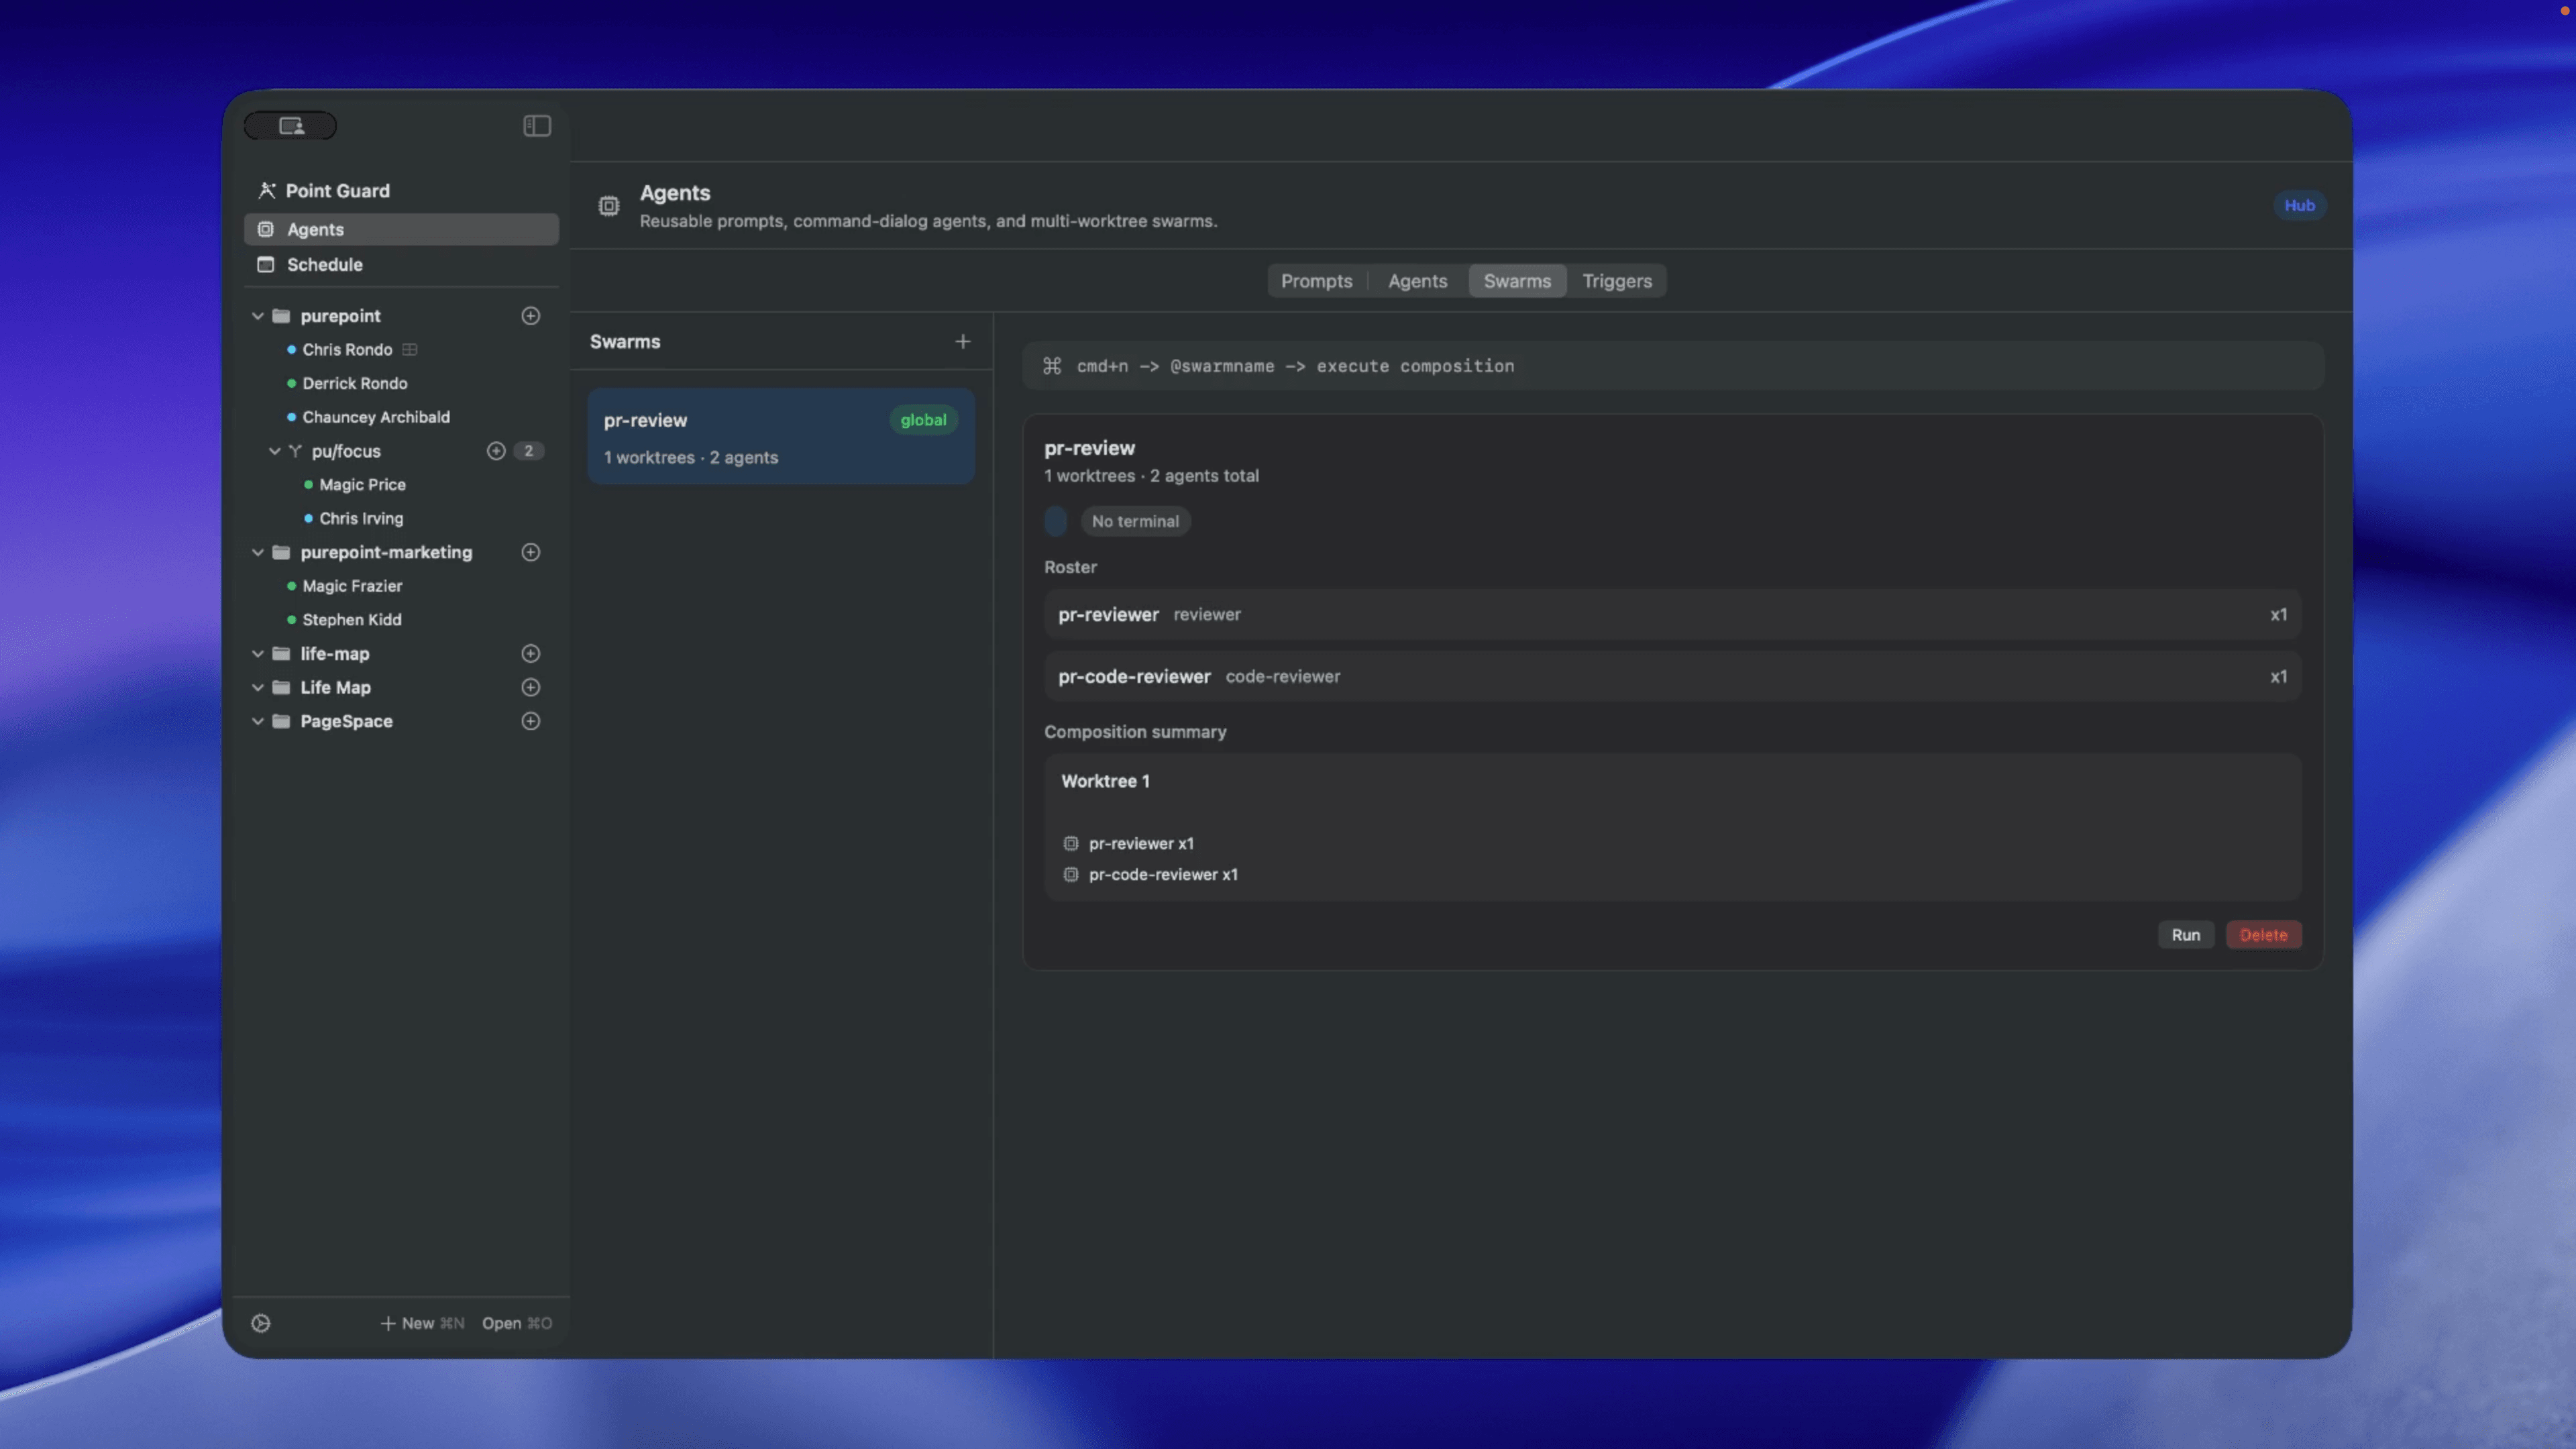Switch to the Prompts tab
The width and height of the screenshot is (2576, 1449).
pos(1316,281)
